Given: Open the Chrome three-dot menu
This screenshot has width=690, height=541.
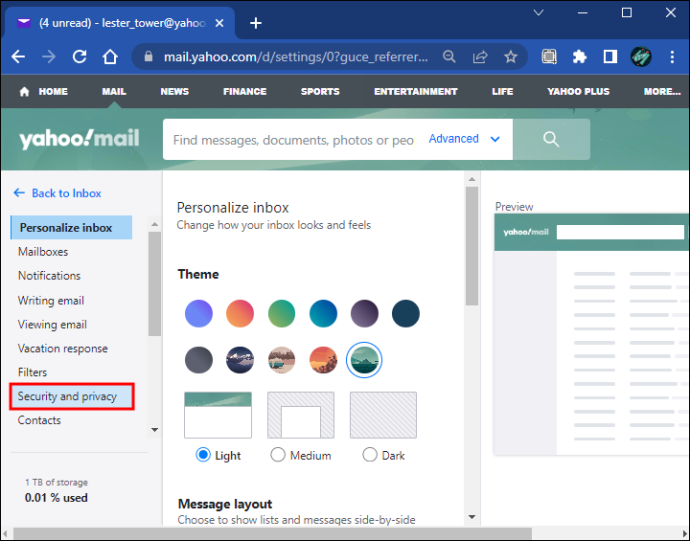Looking at the screenshot, I should coord(672,57).
